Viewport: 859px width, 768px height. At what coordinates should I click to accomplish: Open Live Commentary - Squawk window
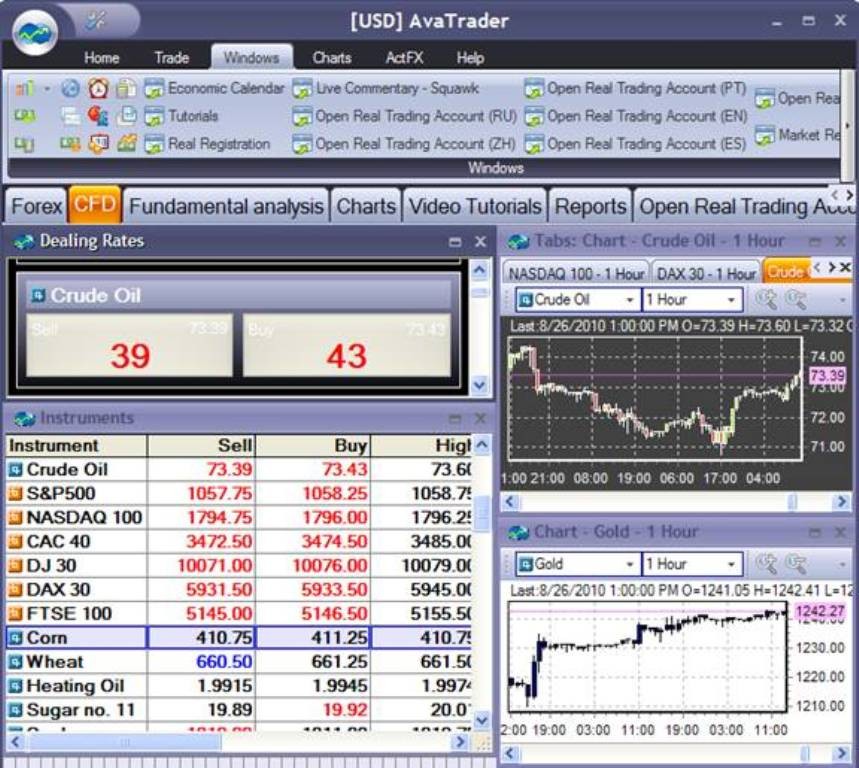(x=386, y=88)
